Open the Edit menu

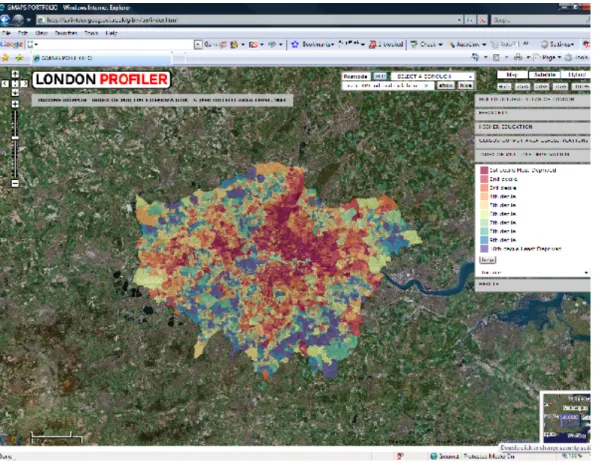[23, 33]
